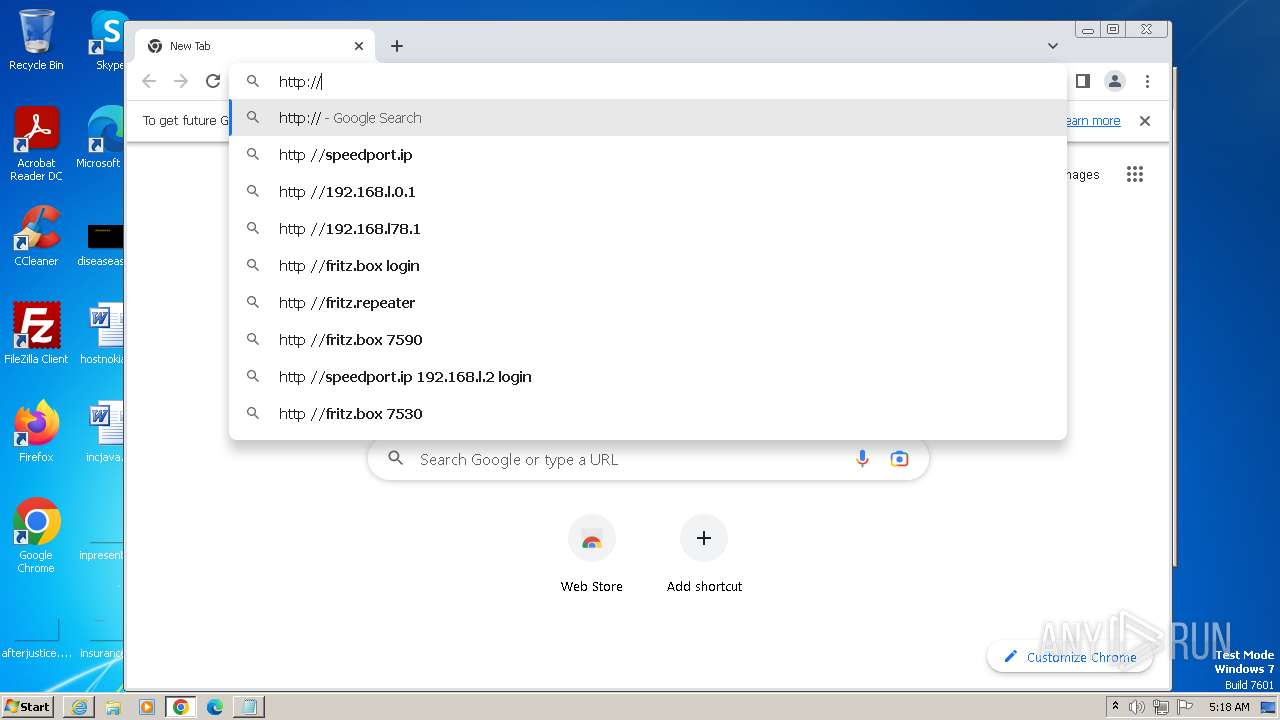Open a new tab with plus button

tap(397, 46)
